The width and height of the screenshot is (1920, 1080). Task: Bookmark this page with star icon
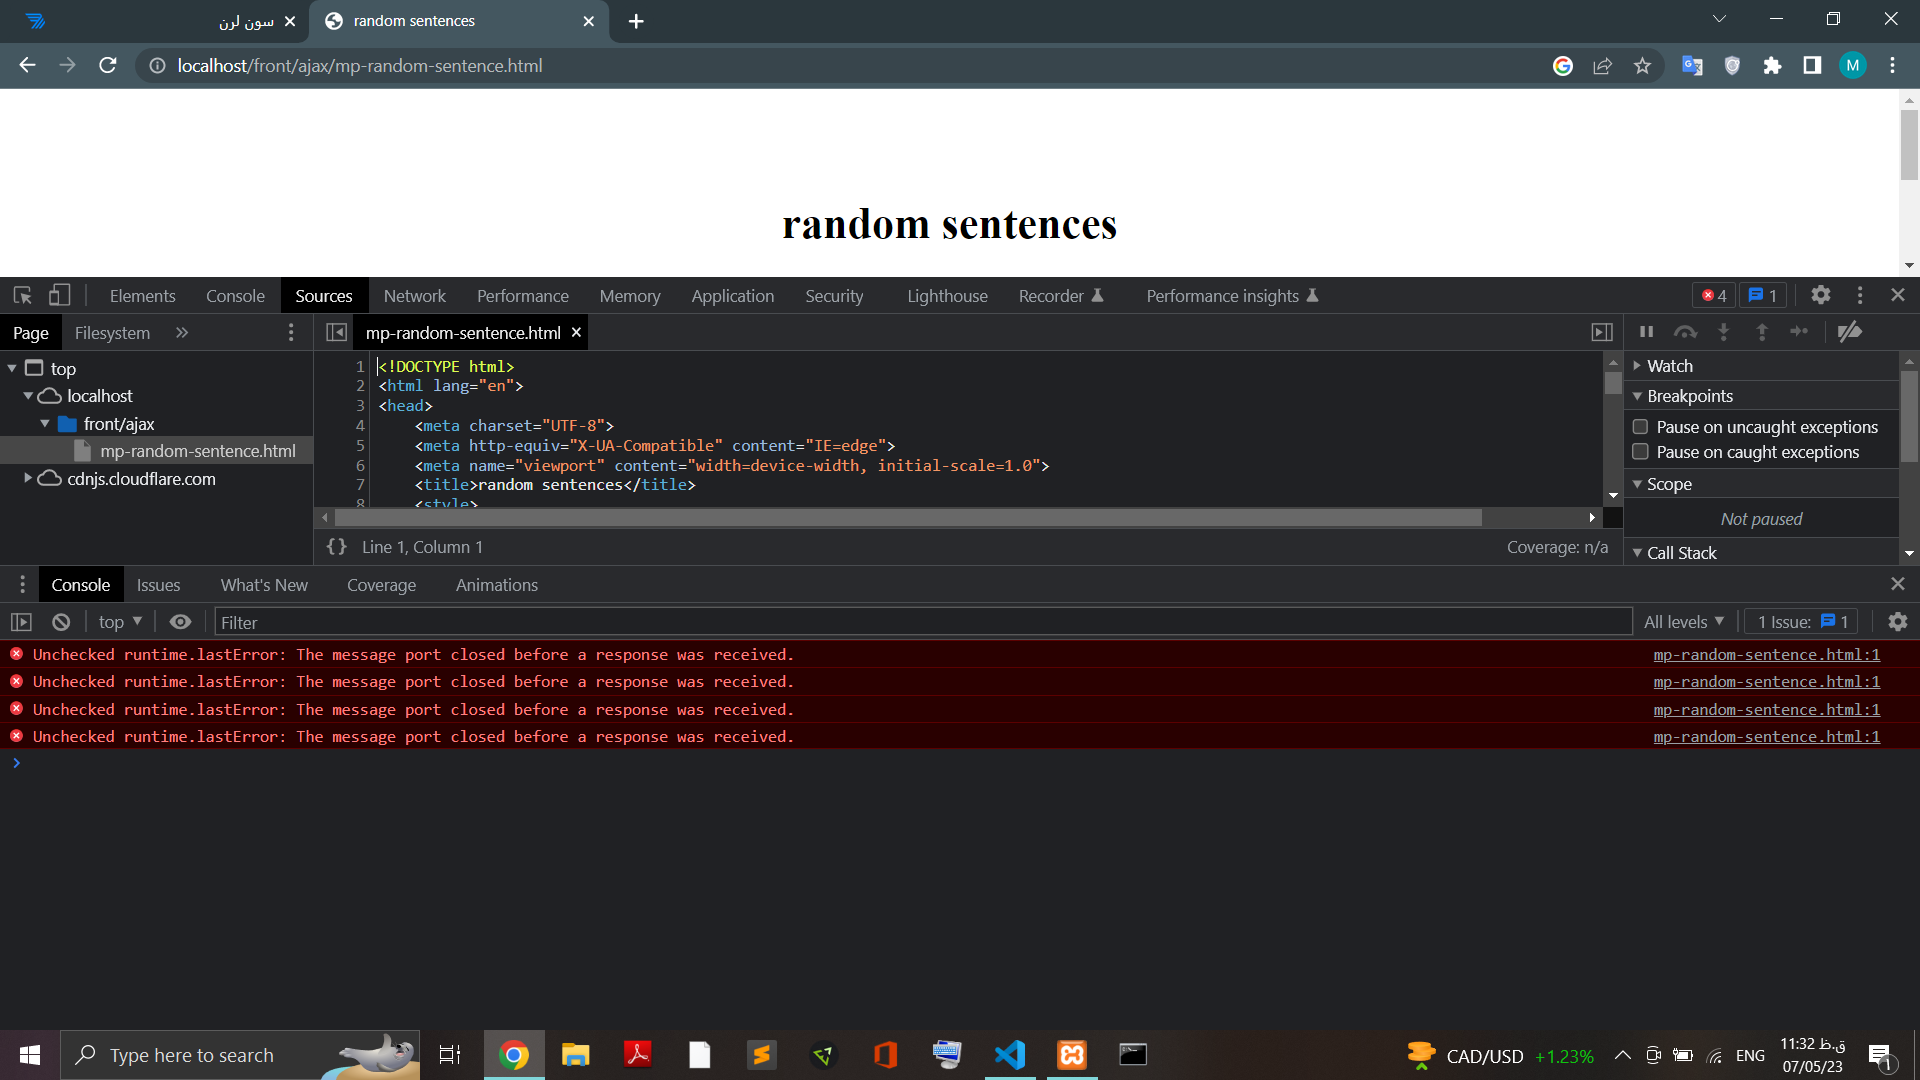(1642, 66)
